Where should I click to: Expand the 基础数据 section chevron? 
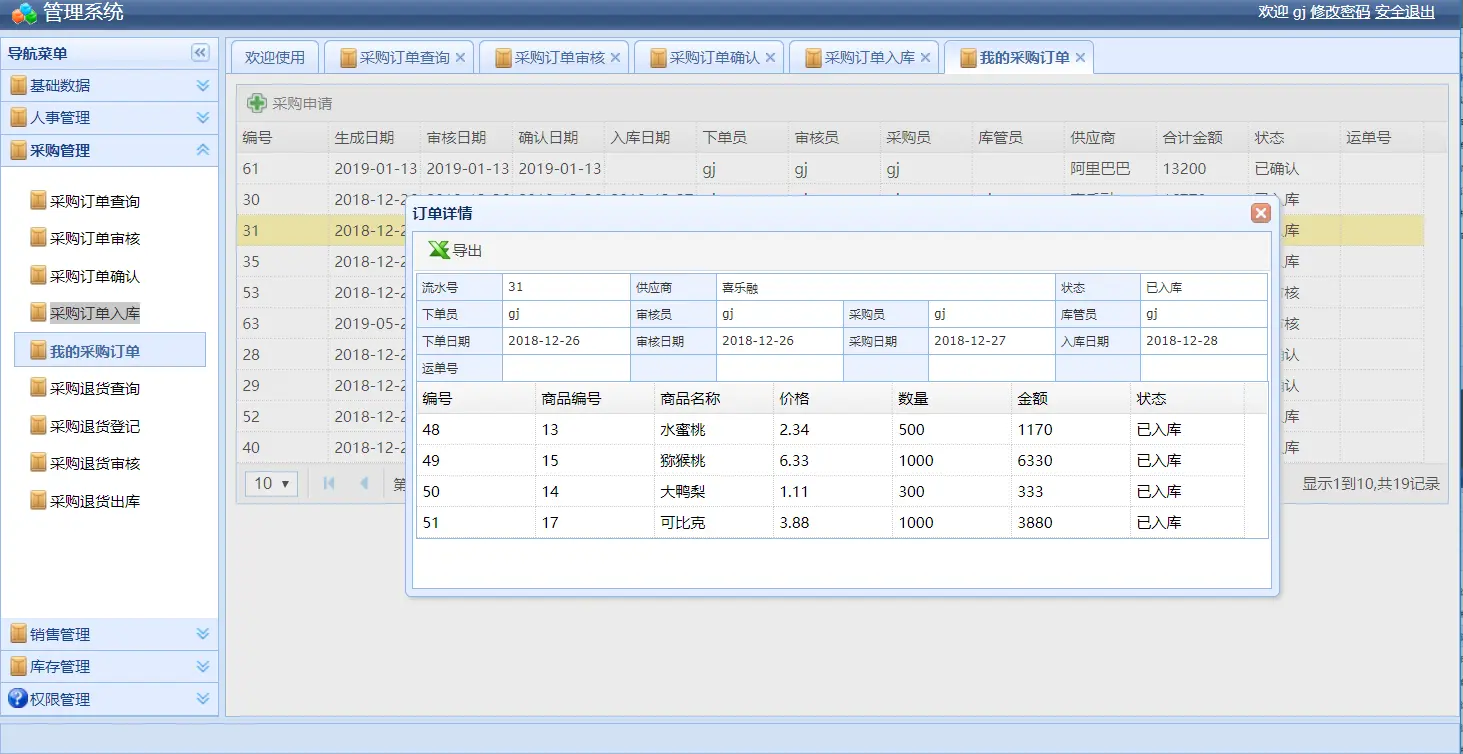pos(203,85)
